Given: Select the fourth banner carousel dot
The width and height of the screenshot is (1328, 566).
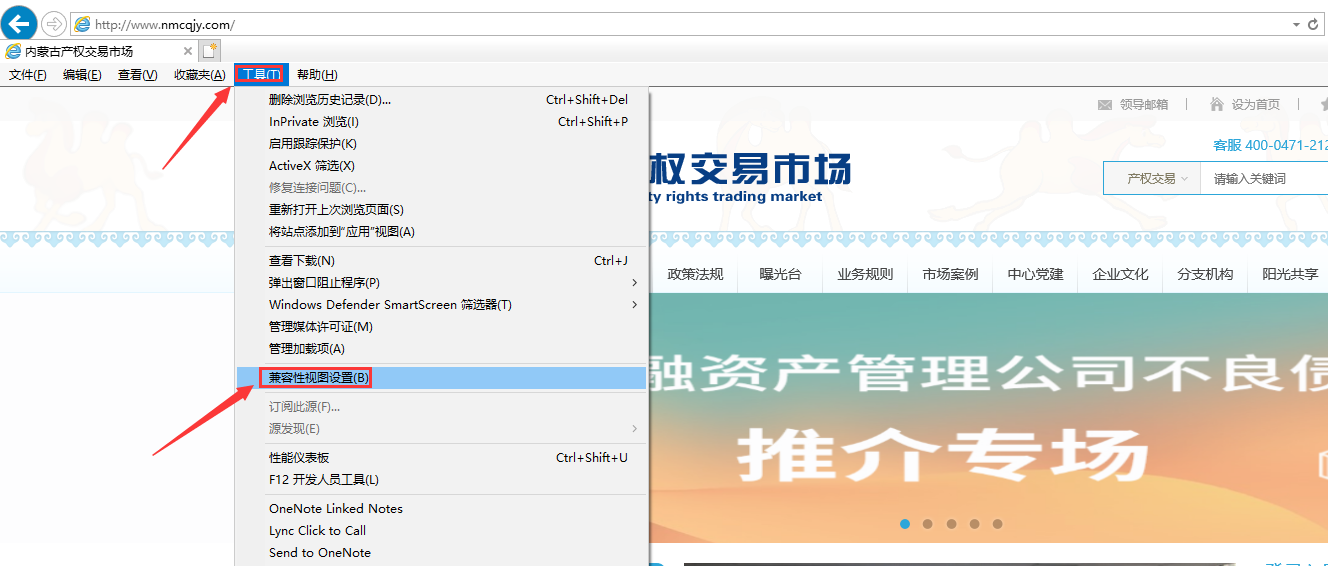Looking at the screenshot, I should coord(974,523).
